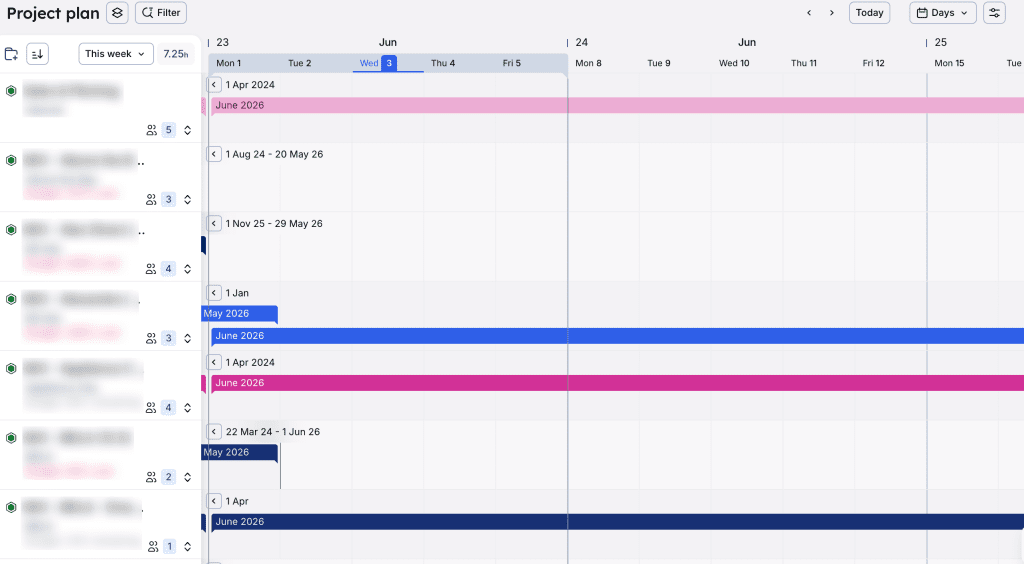Open team members icon showing count 2
1024x564 pixels.
pos(152,477)
